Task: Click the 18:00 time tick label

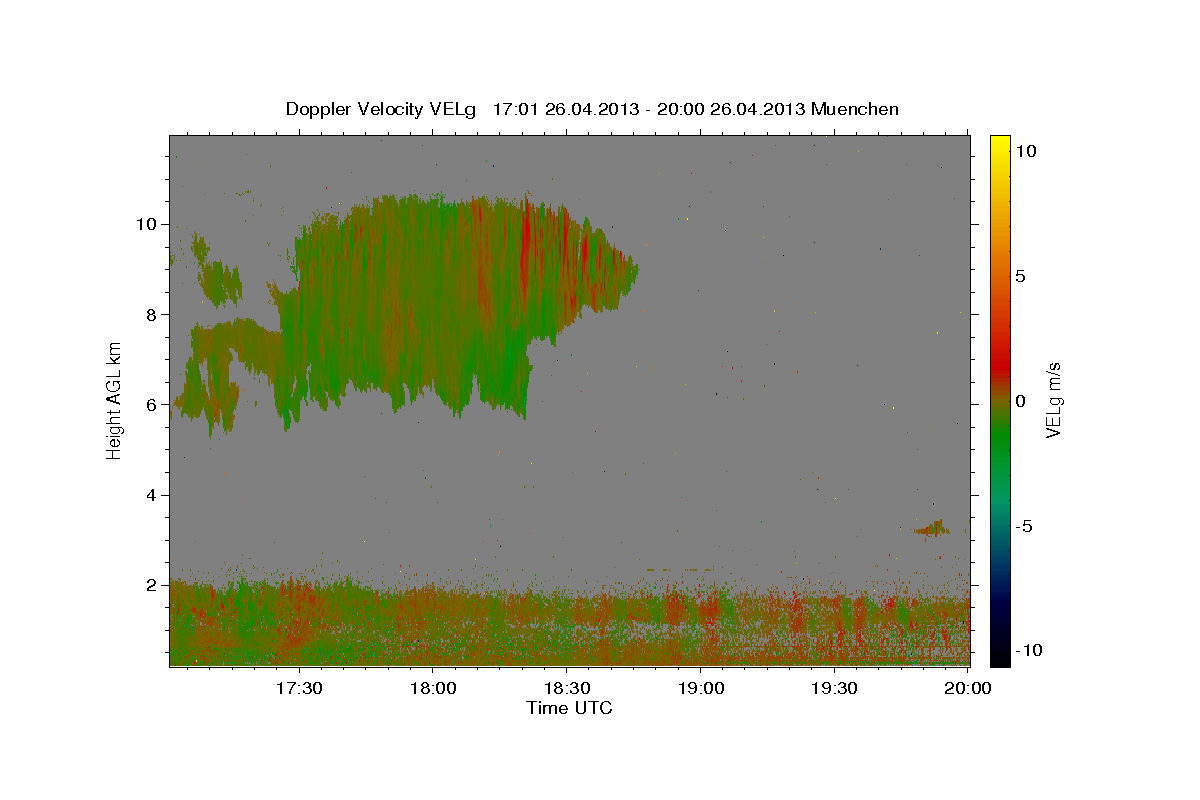Action: pyautogui.click(x=432, y=688)
